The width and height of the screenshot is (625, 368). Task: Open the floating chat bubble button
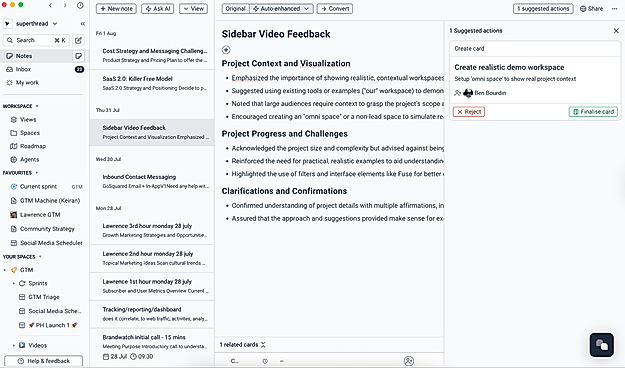click(x=601, y=344)
